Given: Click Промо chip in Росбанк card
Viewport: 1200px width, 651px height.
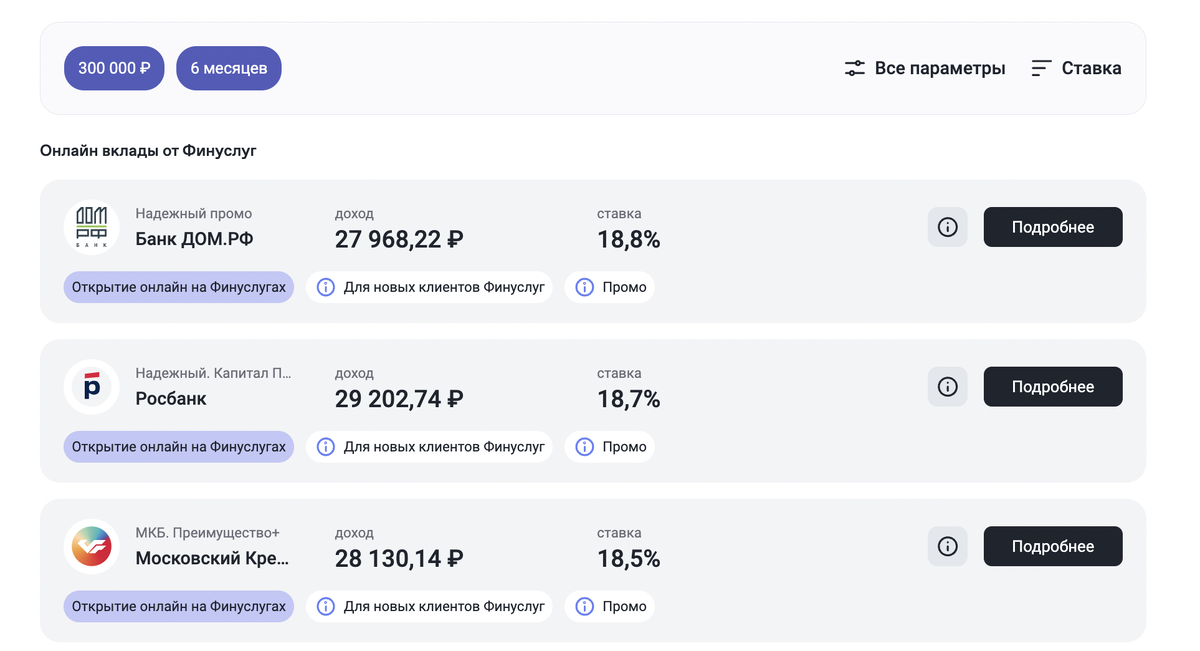Looking at the screenshot, I should (x=610, y=447).
